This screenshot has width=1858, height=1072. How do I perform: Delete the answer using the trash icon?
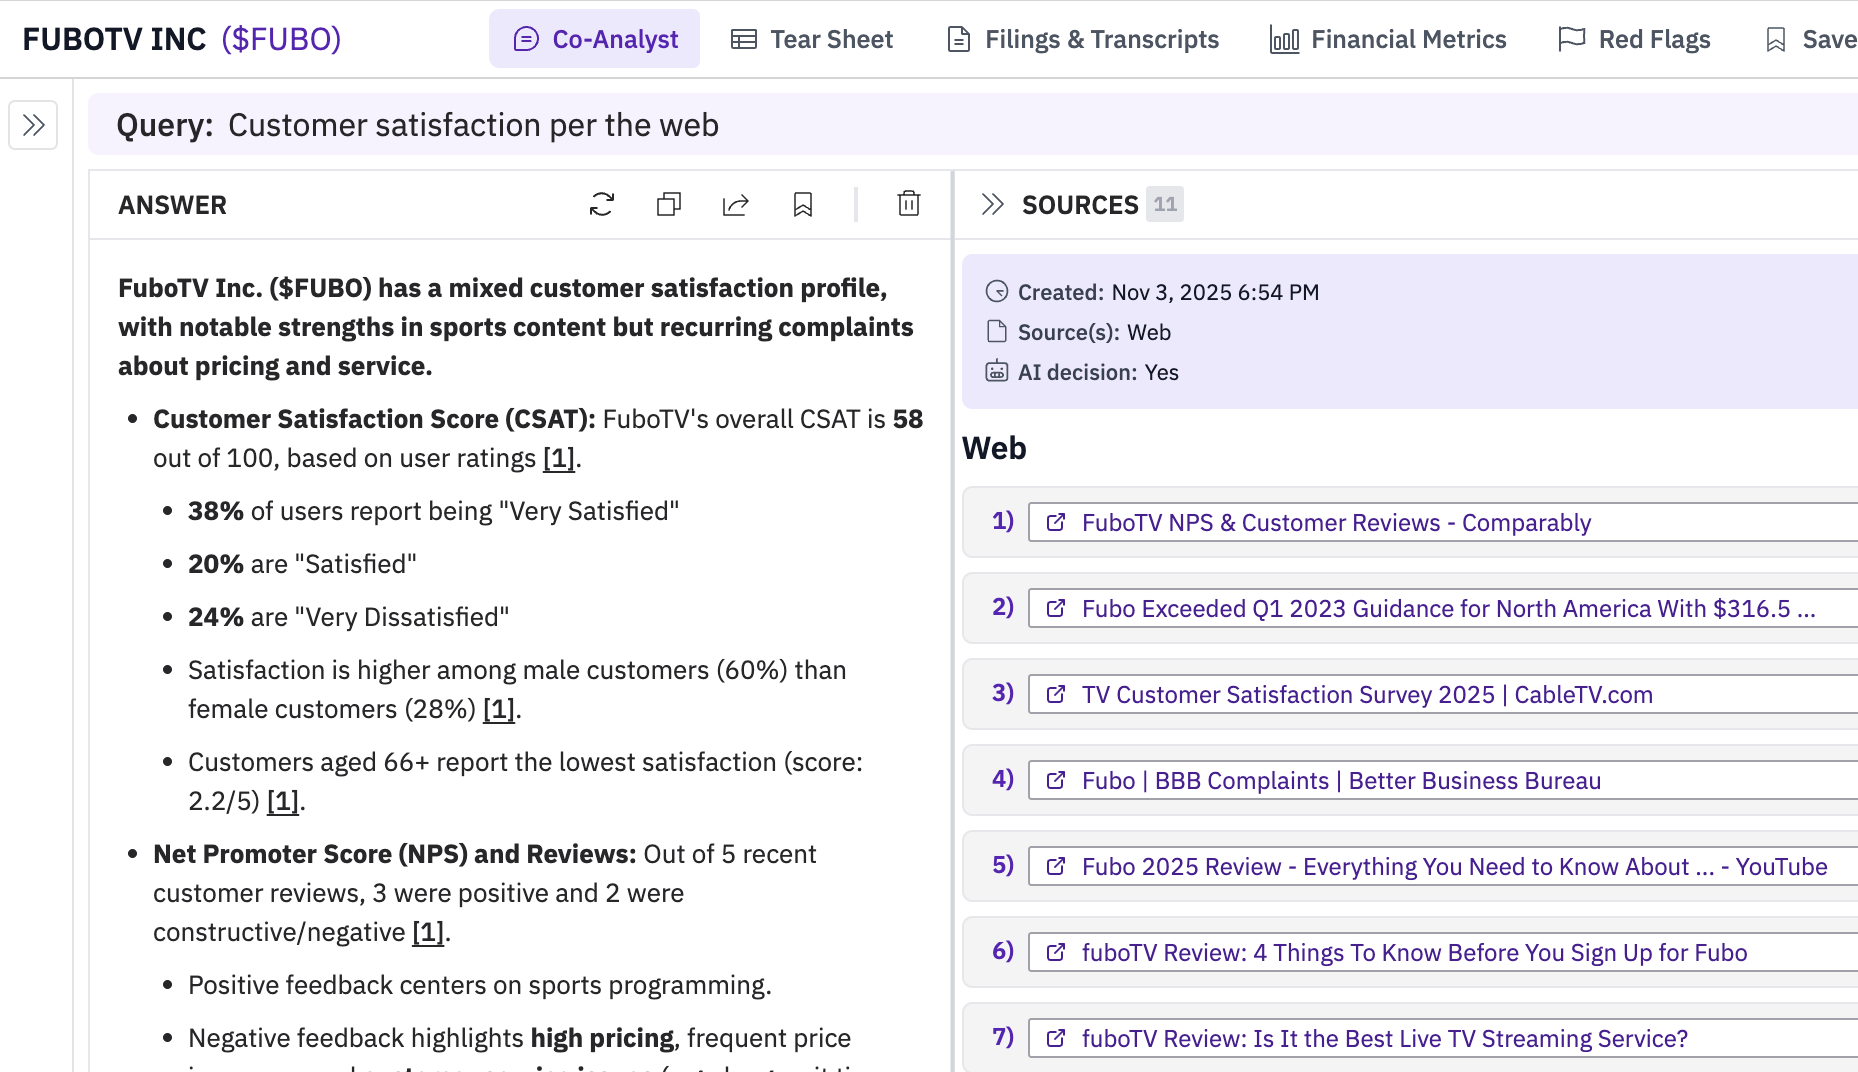pyautogui.click(x=909, y=204)
